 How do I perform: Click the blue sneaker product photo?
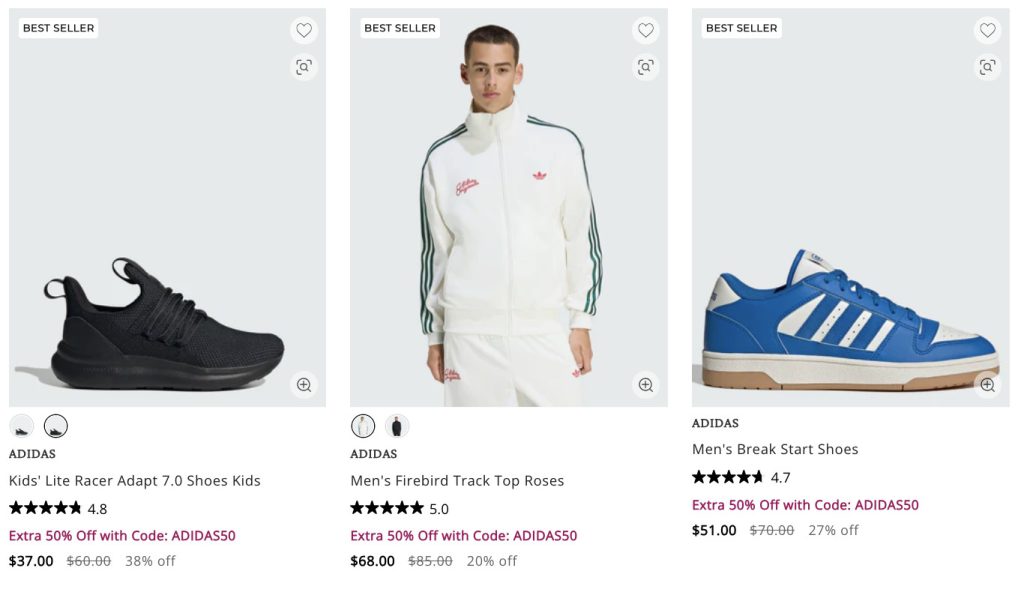coord(850,320)
